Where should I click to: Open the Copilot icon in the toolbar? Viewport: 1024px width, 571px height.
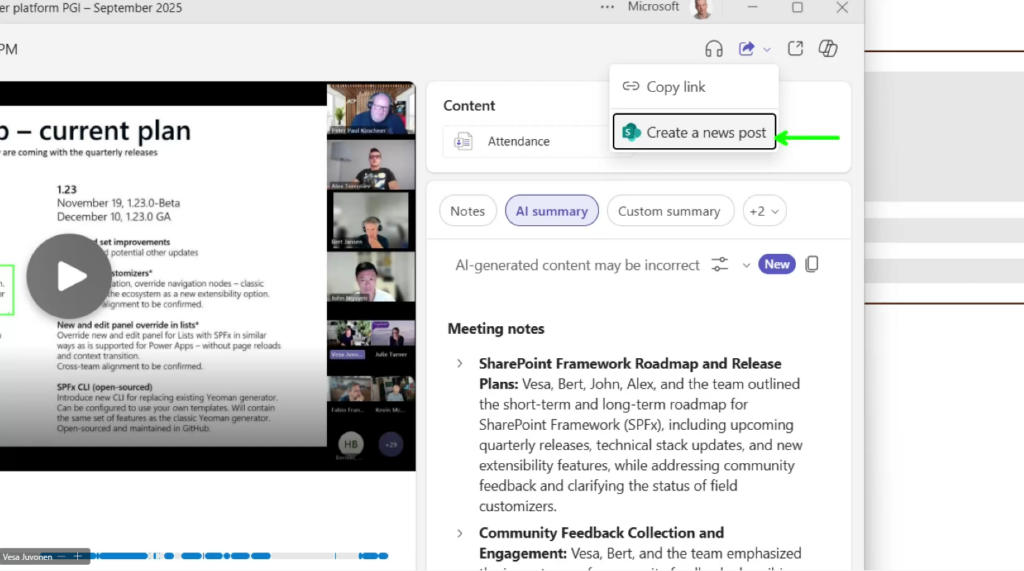point(828,48)
